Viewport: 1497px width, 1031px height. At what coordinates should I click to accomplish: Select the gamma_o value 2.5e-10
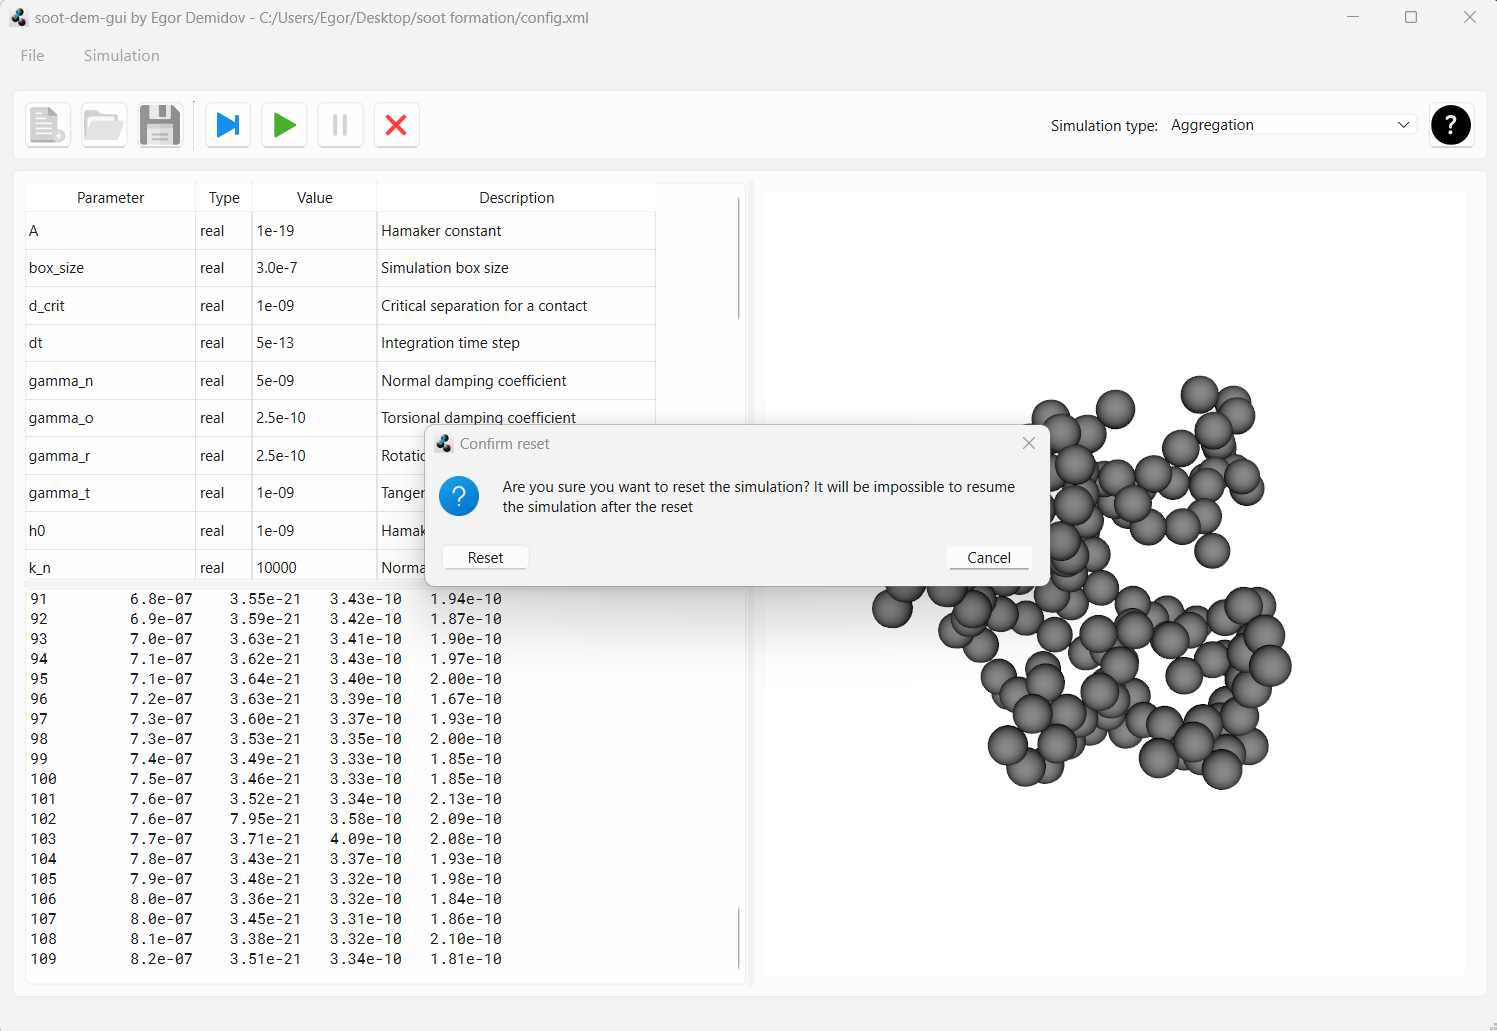click(x=314, y=418)
